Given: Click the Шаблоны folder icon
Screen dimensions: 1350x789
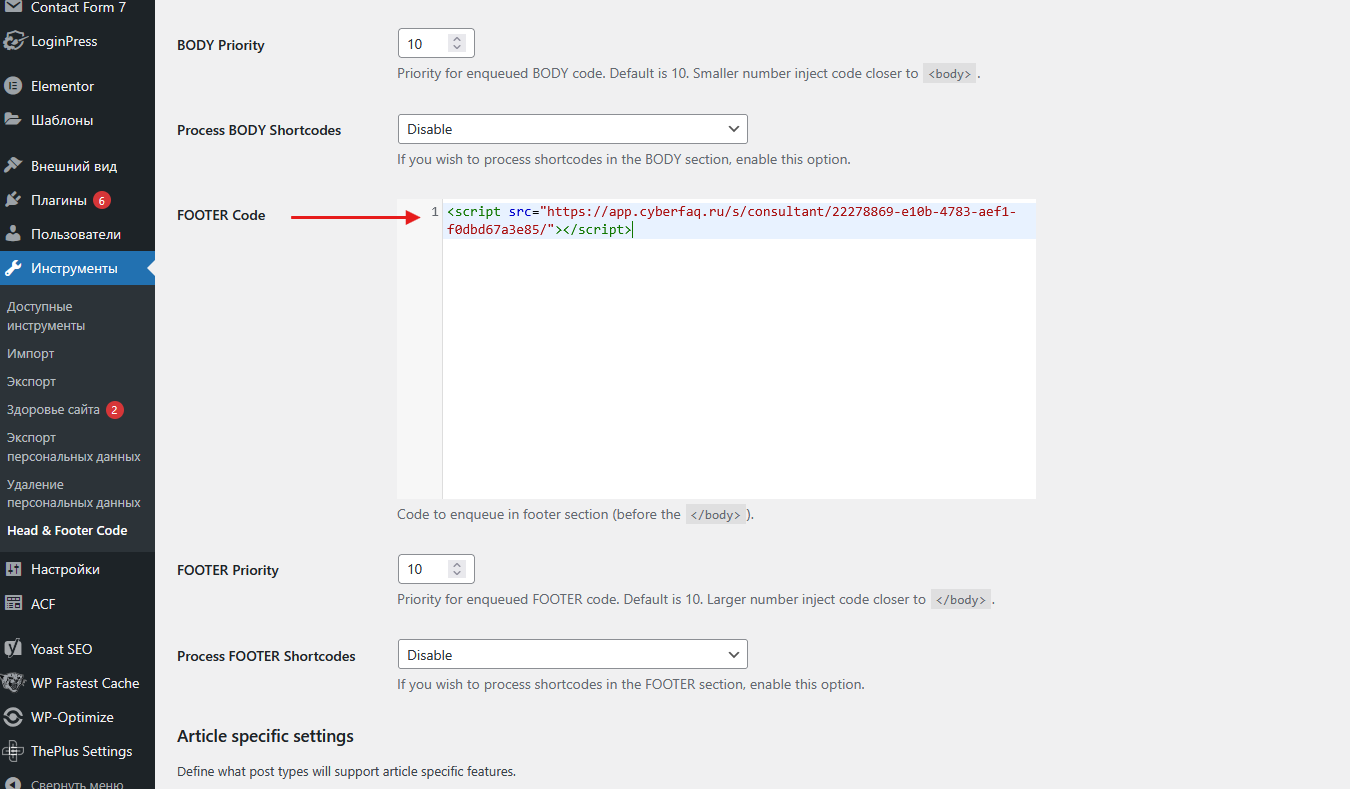Looking at the screenshot, I should click(x=14, y=120).
